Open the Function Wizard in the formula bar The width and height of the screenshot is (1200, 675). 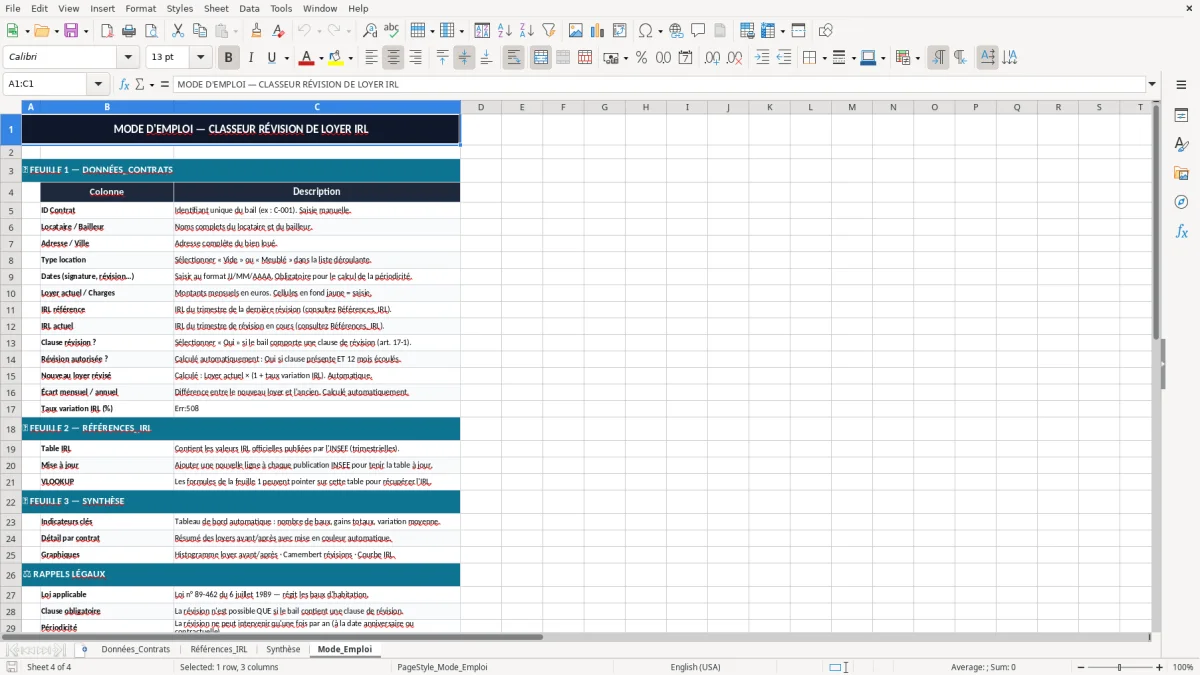(125, 84)
